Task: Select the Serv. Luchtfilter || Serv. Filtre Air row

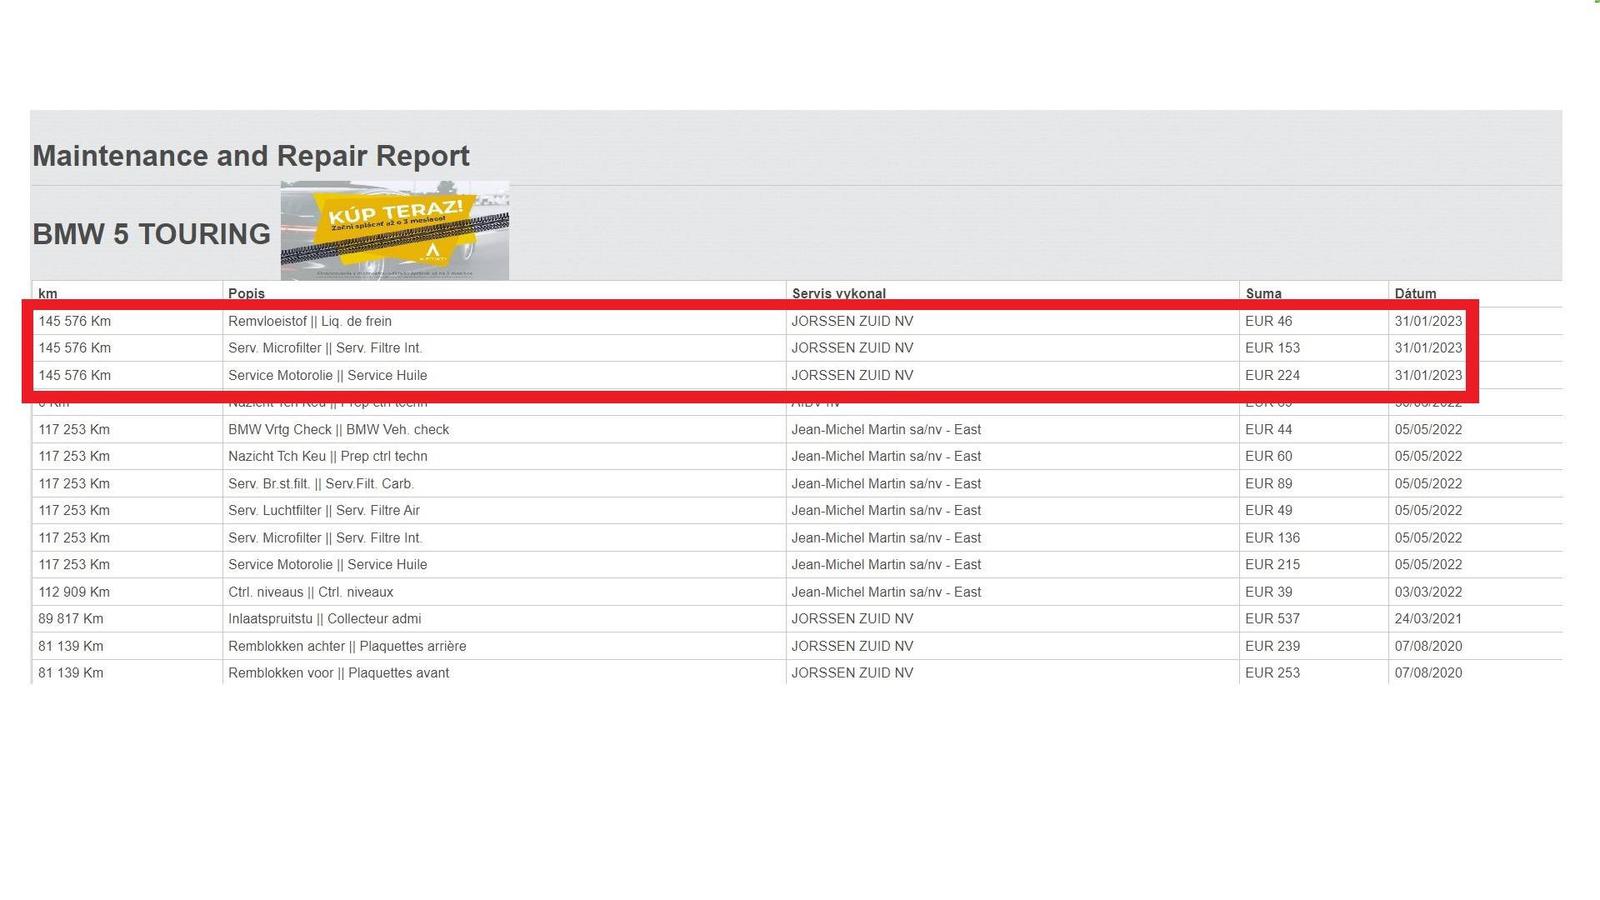Action: (x=324, y=510)
